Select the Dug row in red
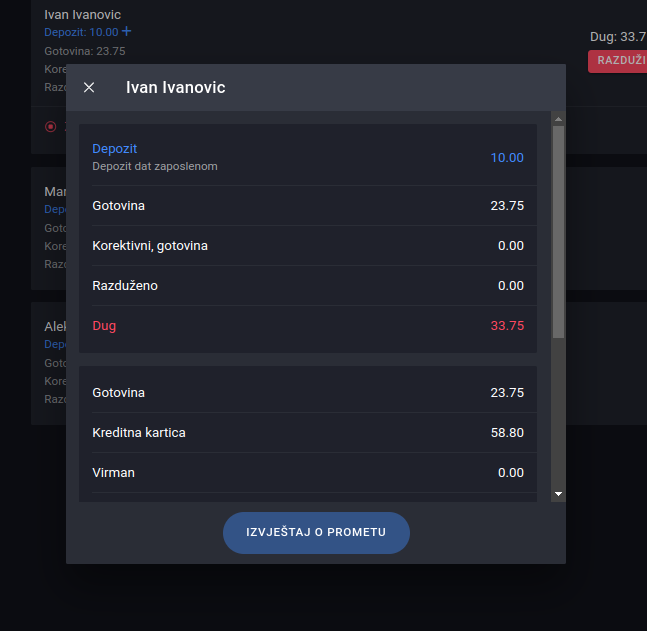Screen dimensions: 647x631 tap(104, 326)
